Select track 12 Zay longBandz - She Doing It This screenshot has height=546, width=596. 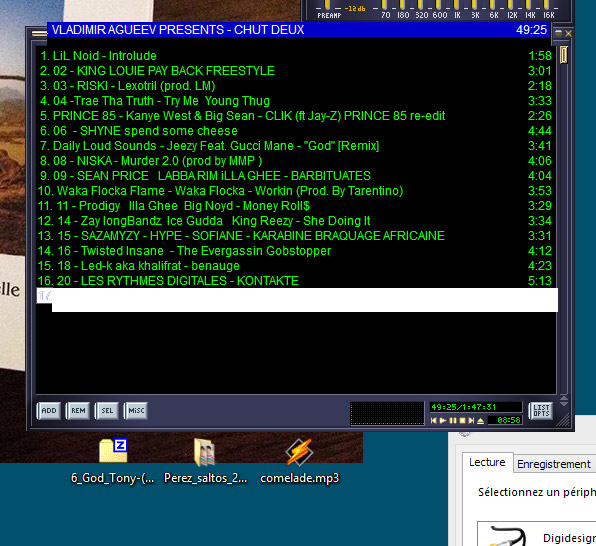click(296, 221)
